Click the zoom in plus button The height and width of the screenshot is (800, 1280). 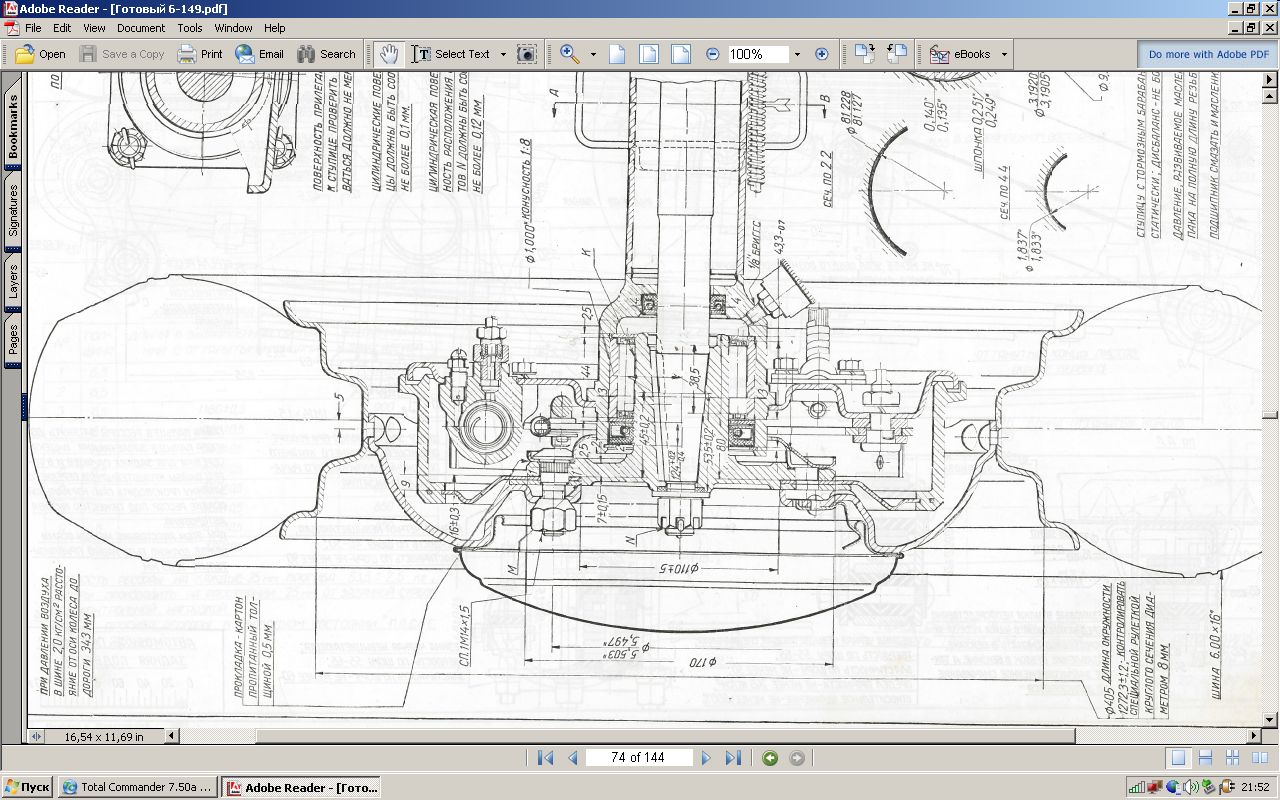pos(822,54)
